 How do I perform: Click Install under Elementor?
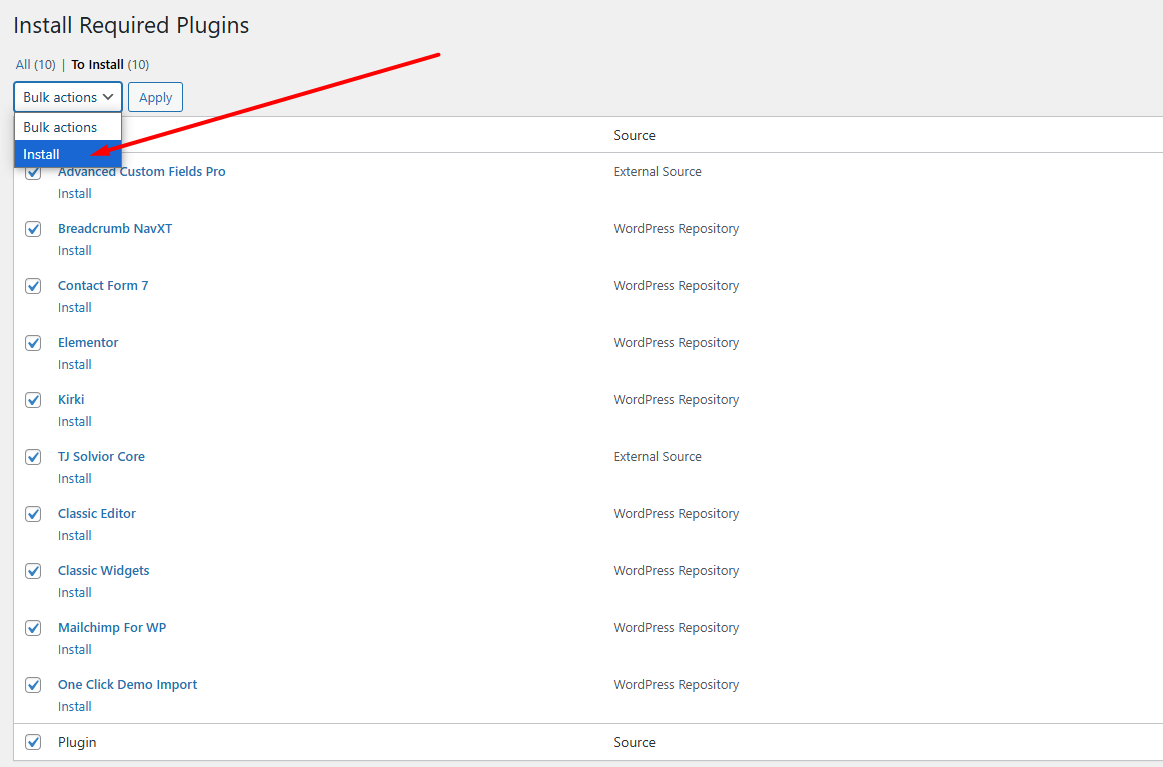75,365
